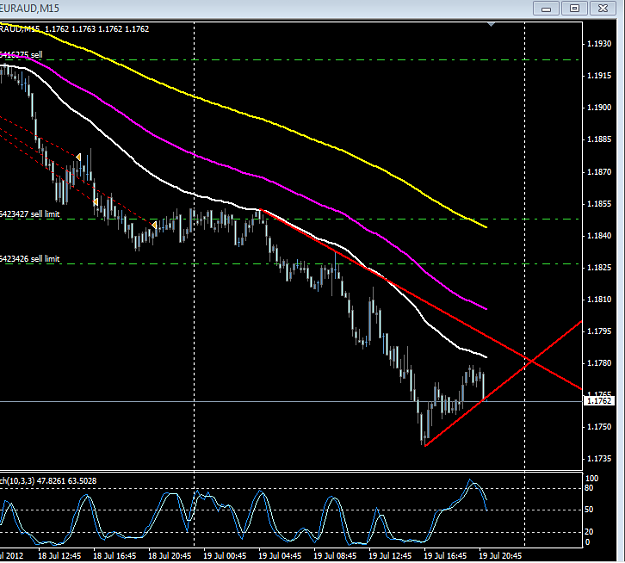Click the stochastic 80 level label
Image resolution: width=625 pixels, height=563 pixels.
tap(589, 488)
